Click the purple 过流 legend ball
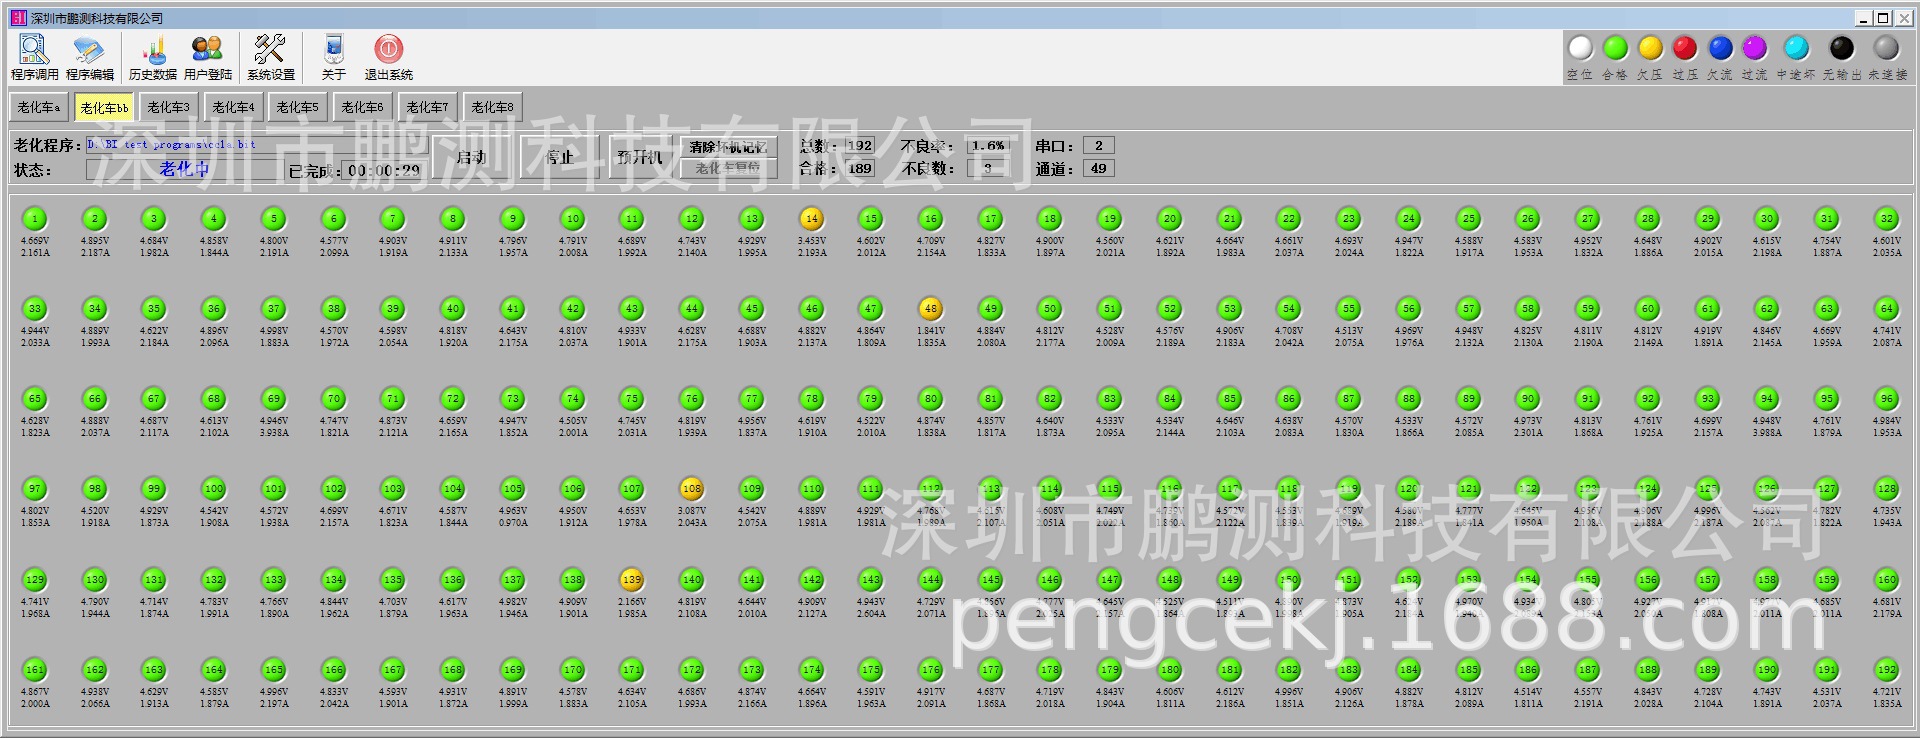 click(x=1754, y=48)
